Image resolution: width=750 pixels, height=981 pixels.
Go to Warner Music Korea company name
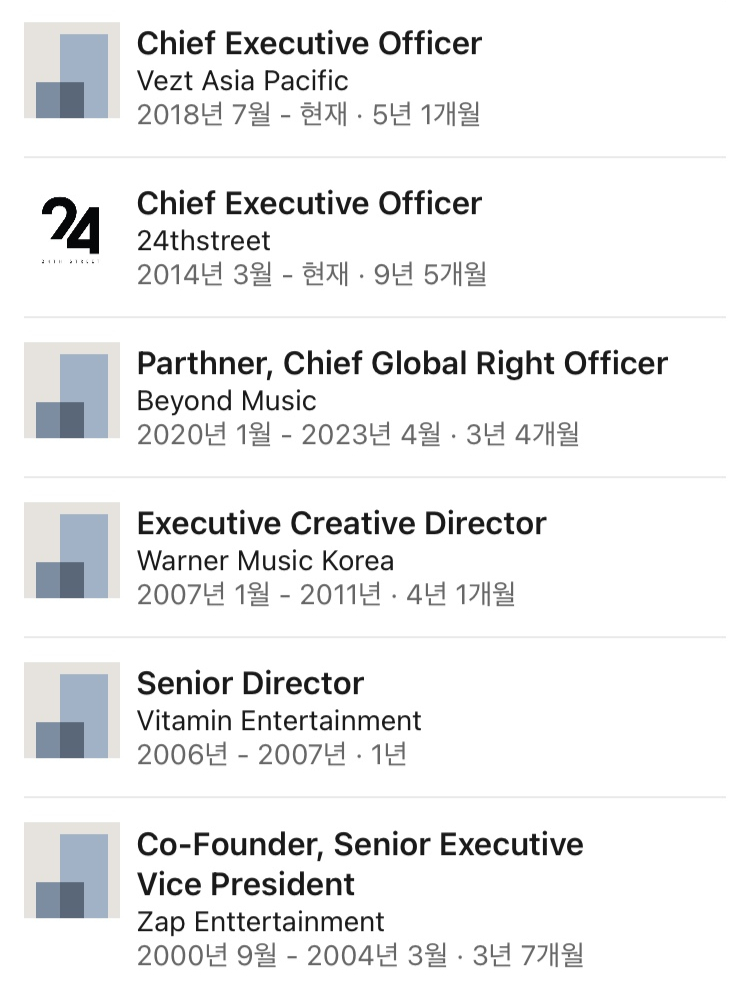click(265, 560)
